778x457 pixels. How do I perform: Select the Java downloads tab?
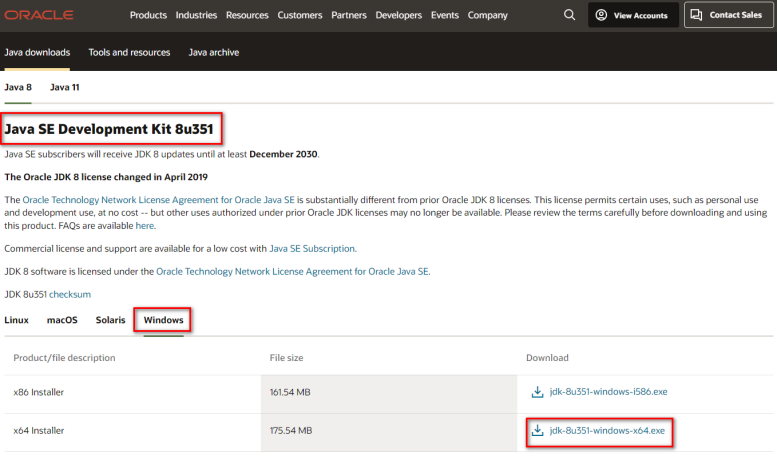tap(37, 53)
